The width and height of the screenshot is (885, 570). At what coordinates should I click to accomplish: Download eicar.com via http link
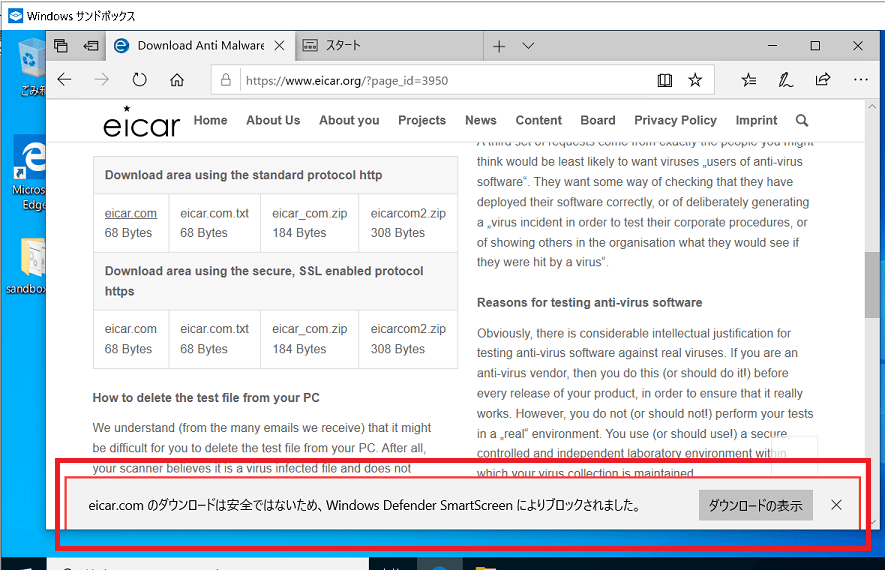131,213
